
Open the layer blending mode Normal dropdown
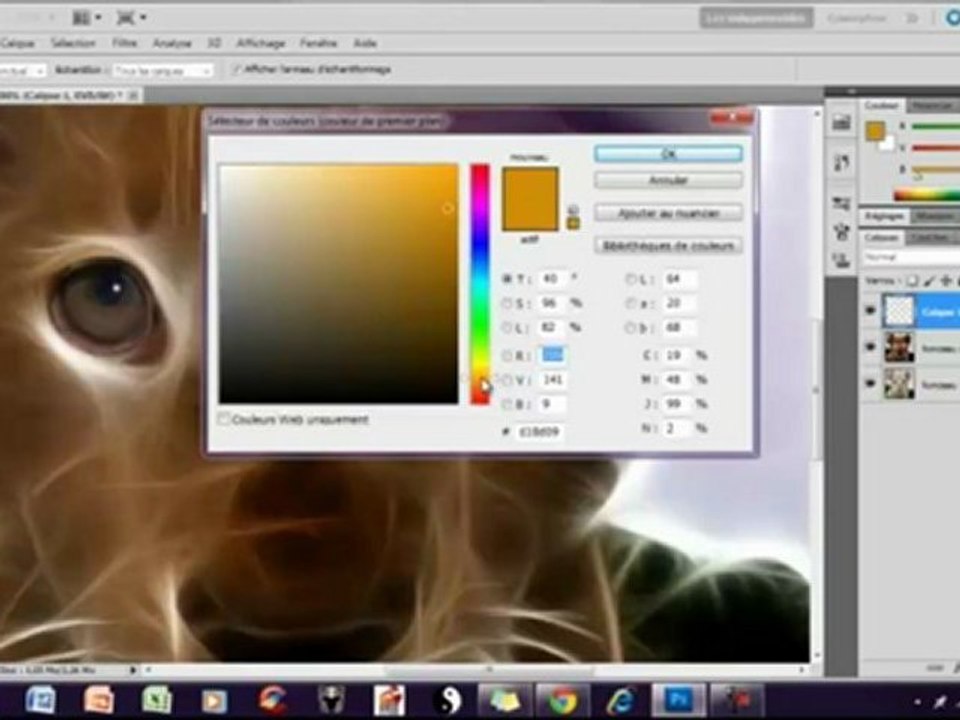click(911, 257)
